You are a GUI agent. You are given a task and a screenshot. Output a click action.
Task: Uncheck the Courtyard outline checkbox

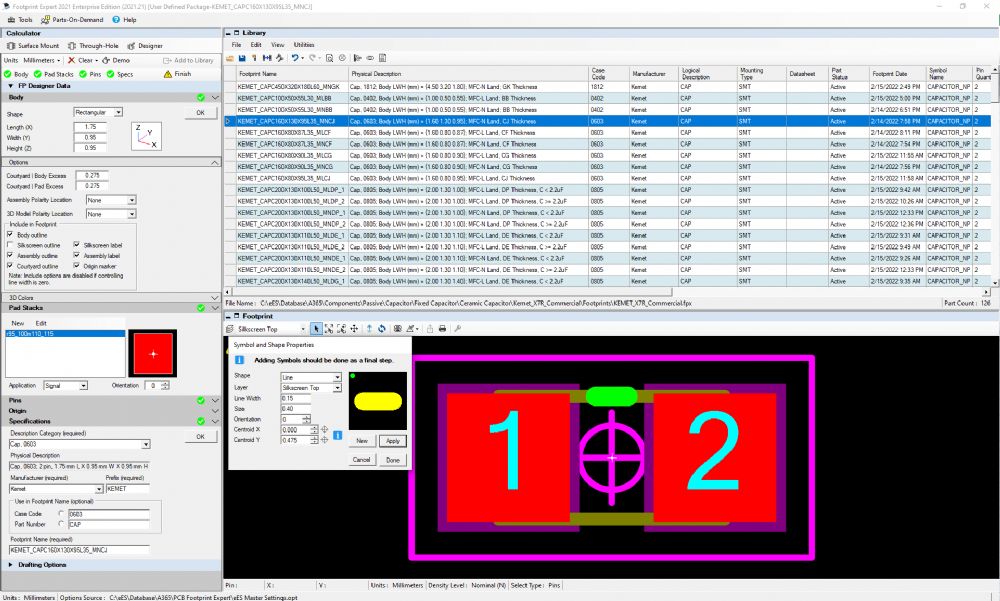pos(10,267)
